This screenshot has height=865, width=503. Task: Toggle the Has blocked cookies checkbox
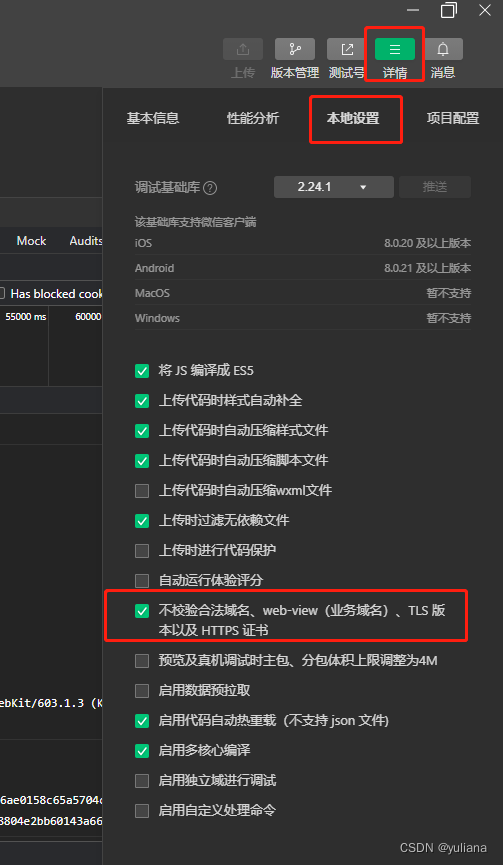coord(2,293)
